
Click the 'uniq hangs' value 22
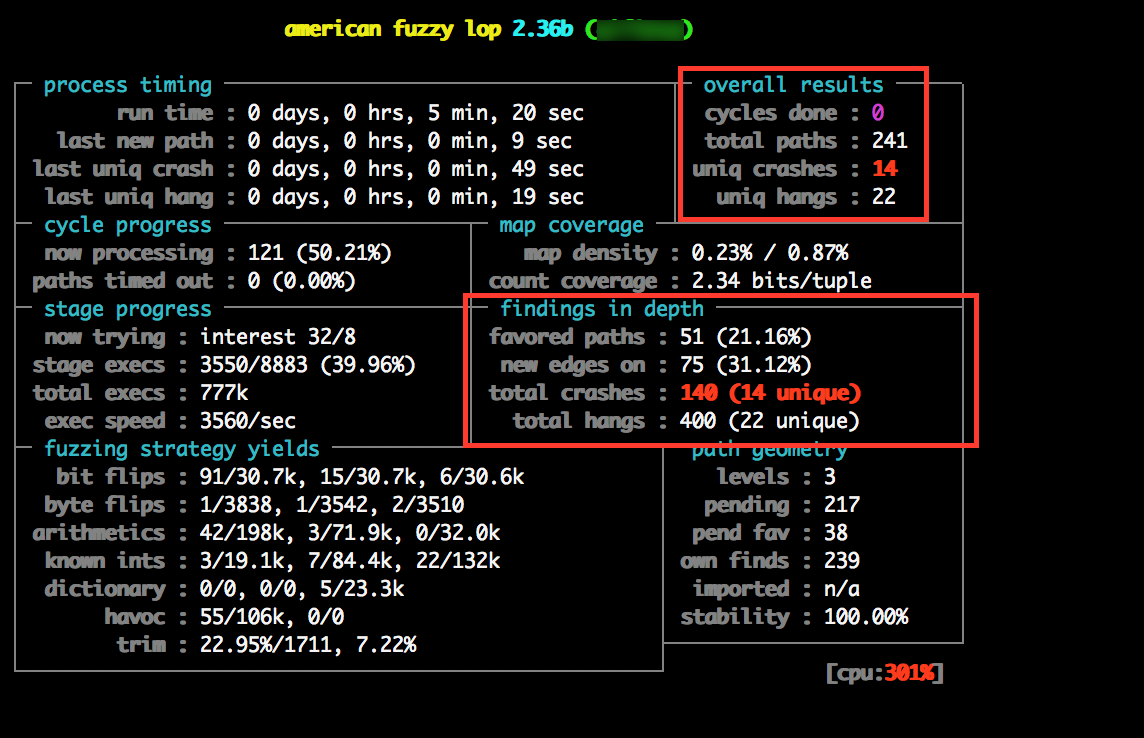[x=884, y=197]
